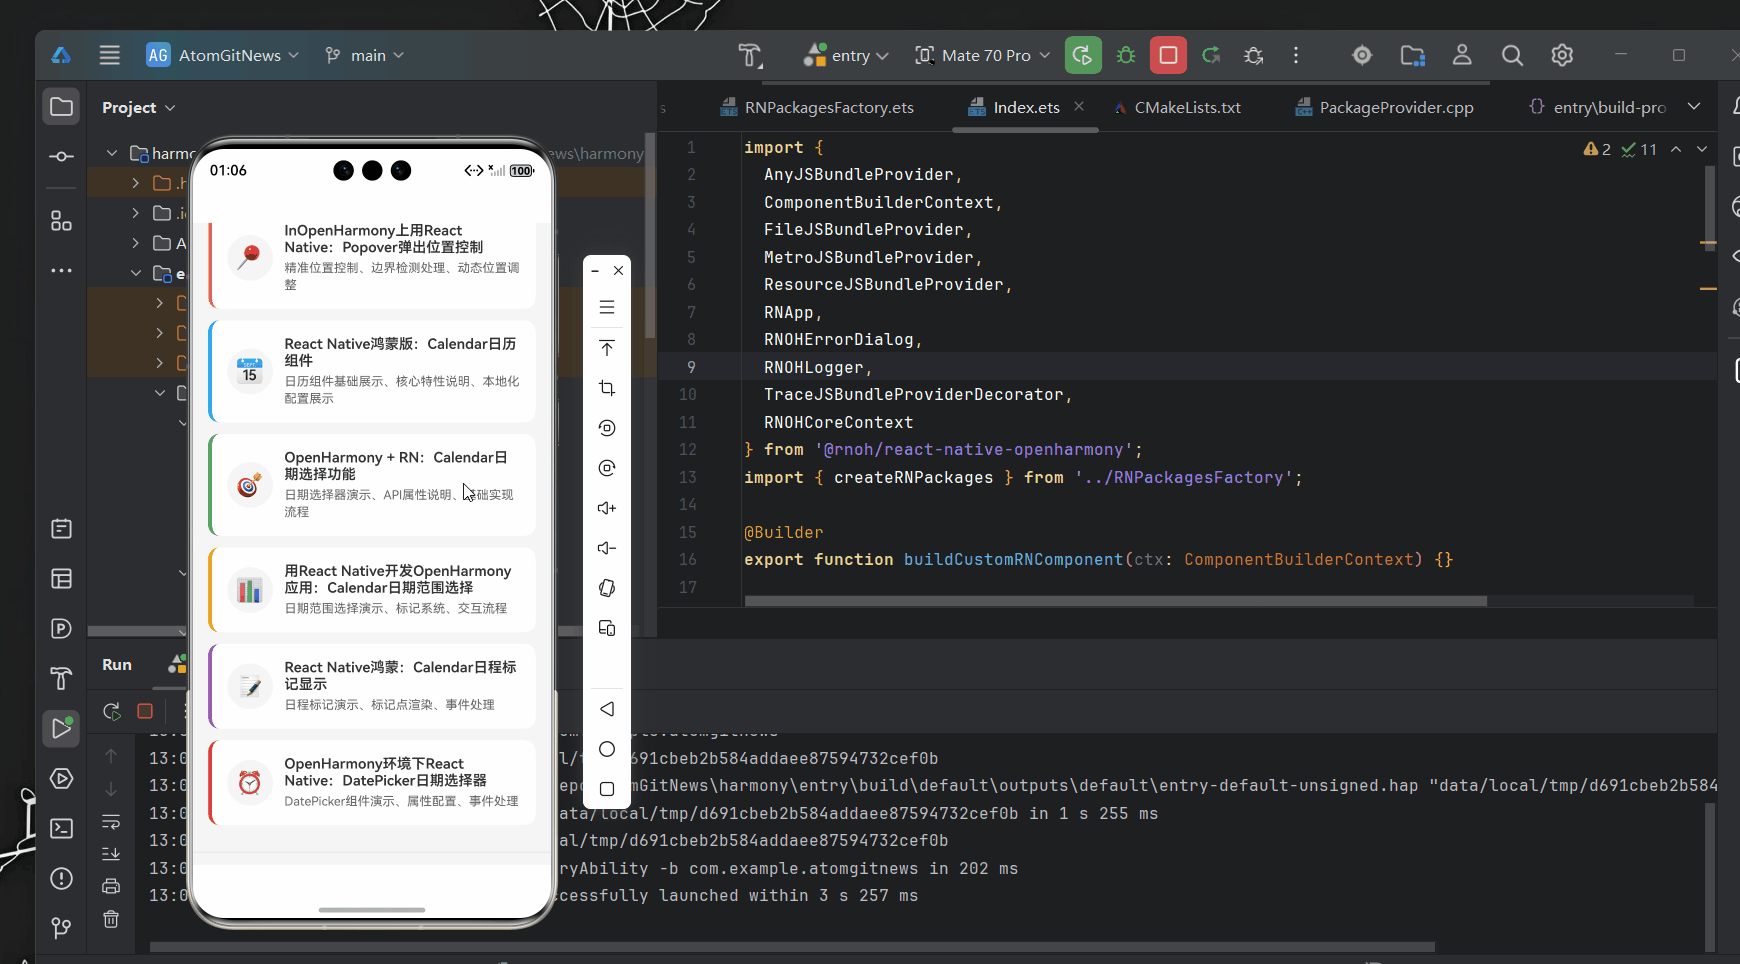Image resolution: width=1740 pixels, height=964 pixels.
Task: Click the editor warnings indicator showing 2
Action: [x=1597, y=149]
